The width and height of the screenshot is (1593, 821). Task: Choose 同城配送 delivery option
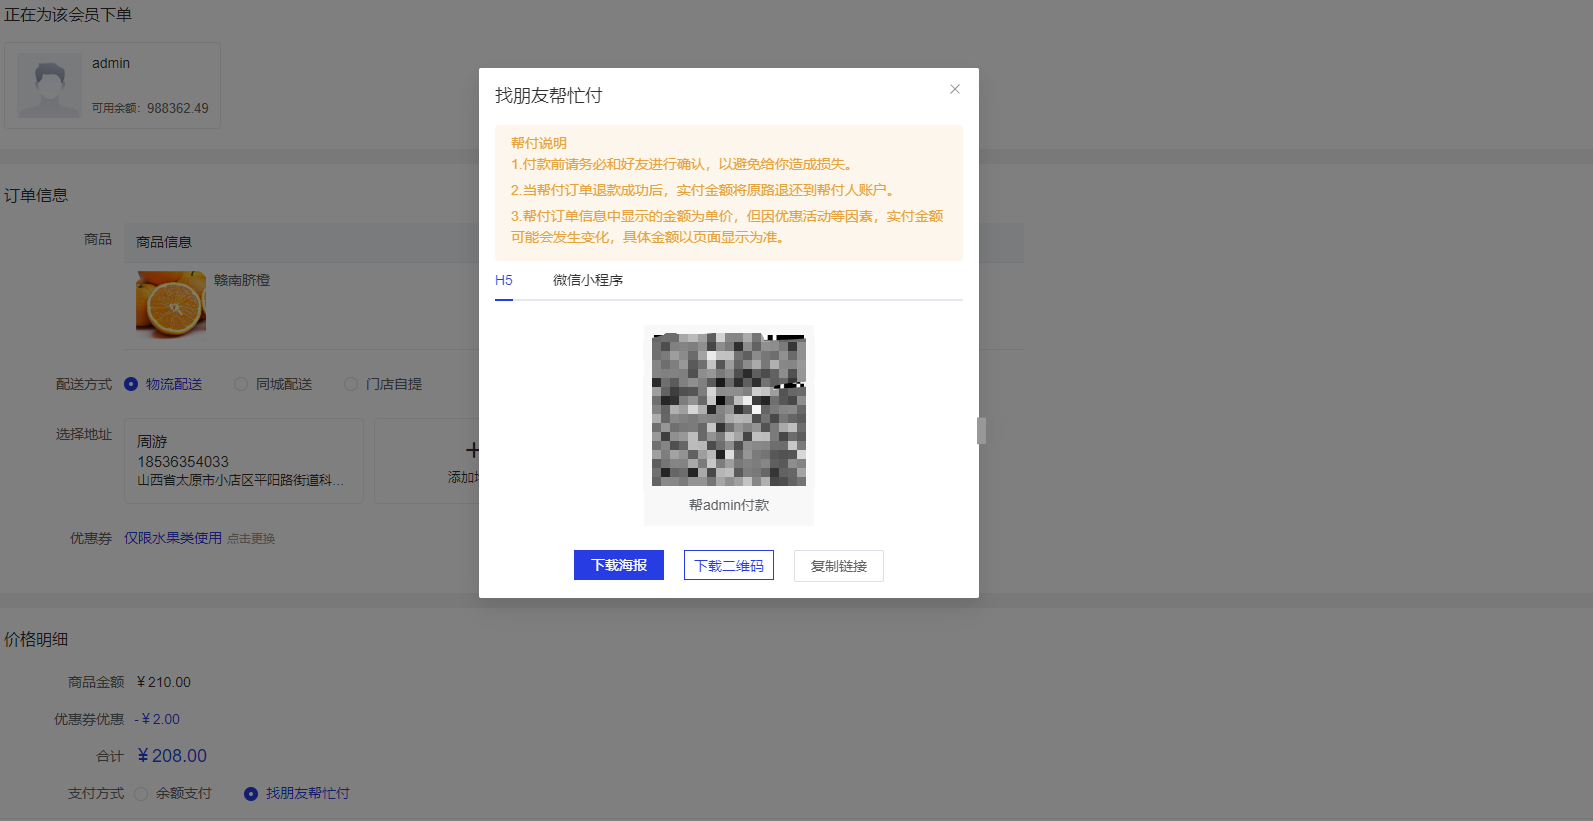(241, 384)
